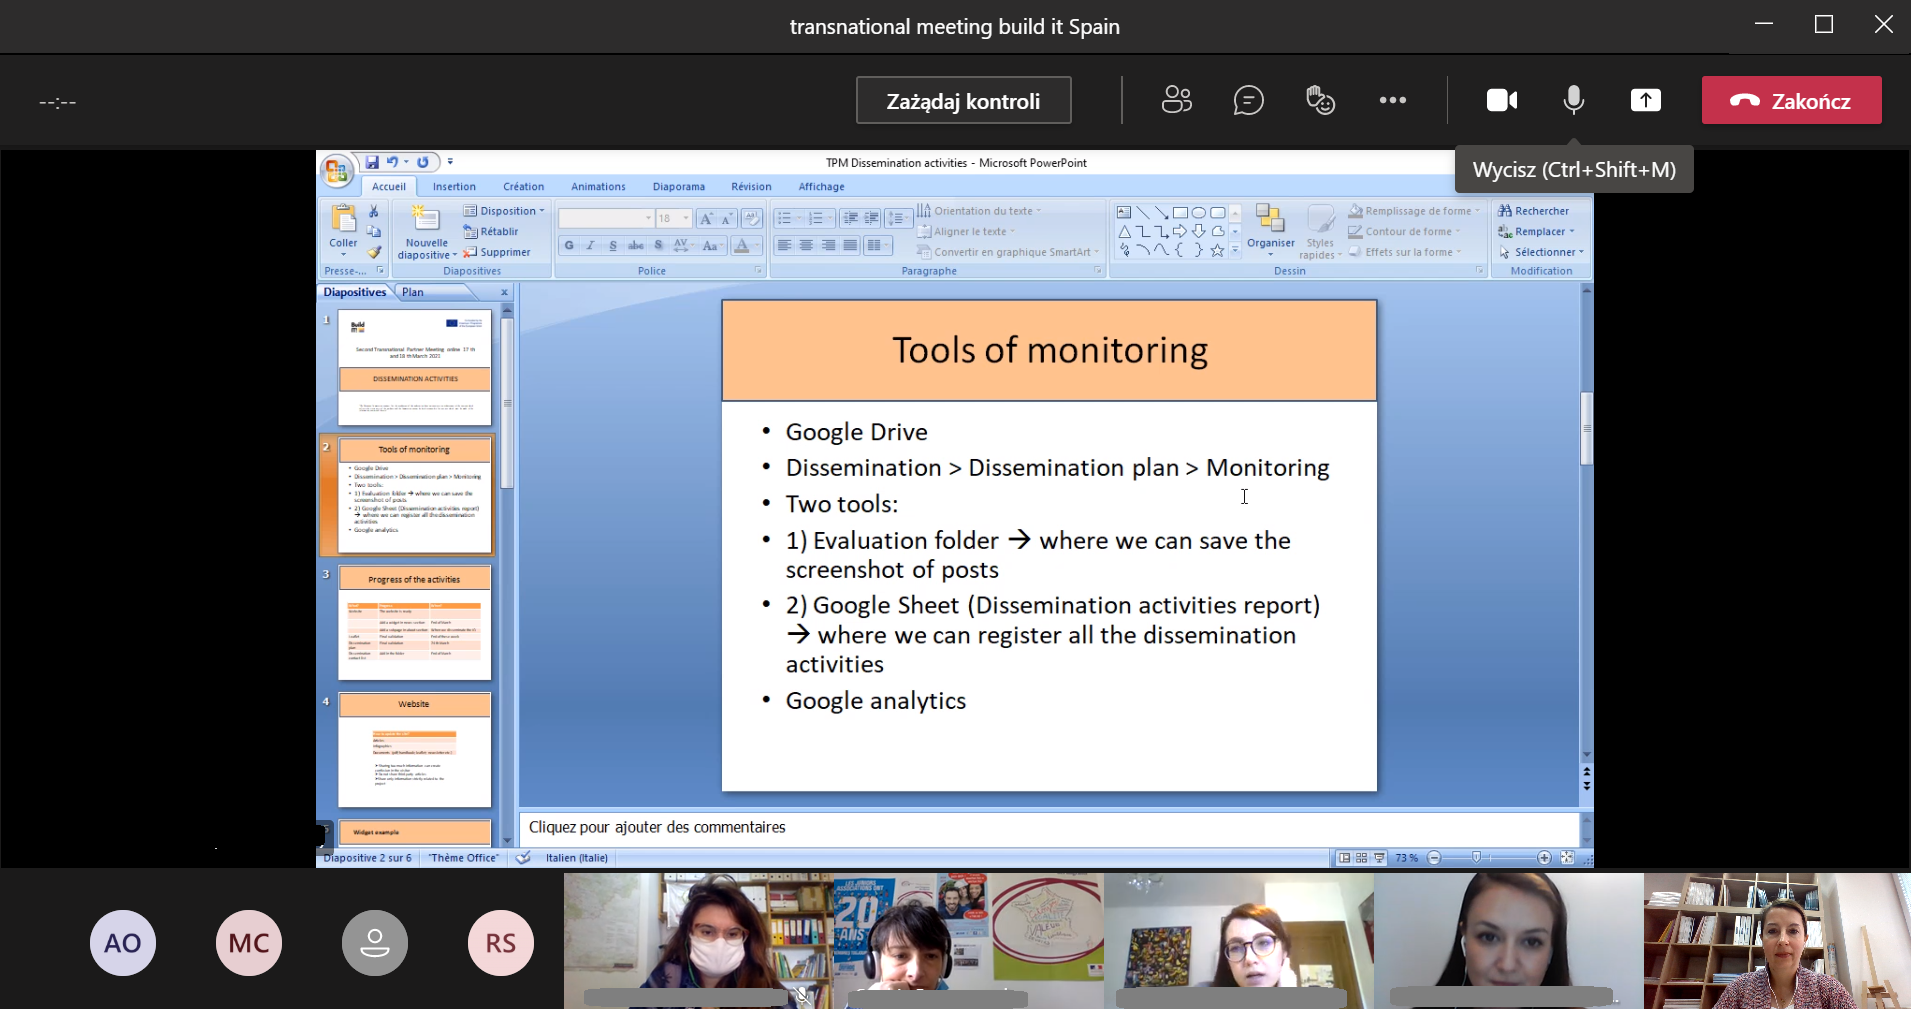Select the oval shape
Screen dimensions: 1911x1009
click(1198, 212)
